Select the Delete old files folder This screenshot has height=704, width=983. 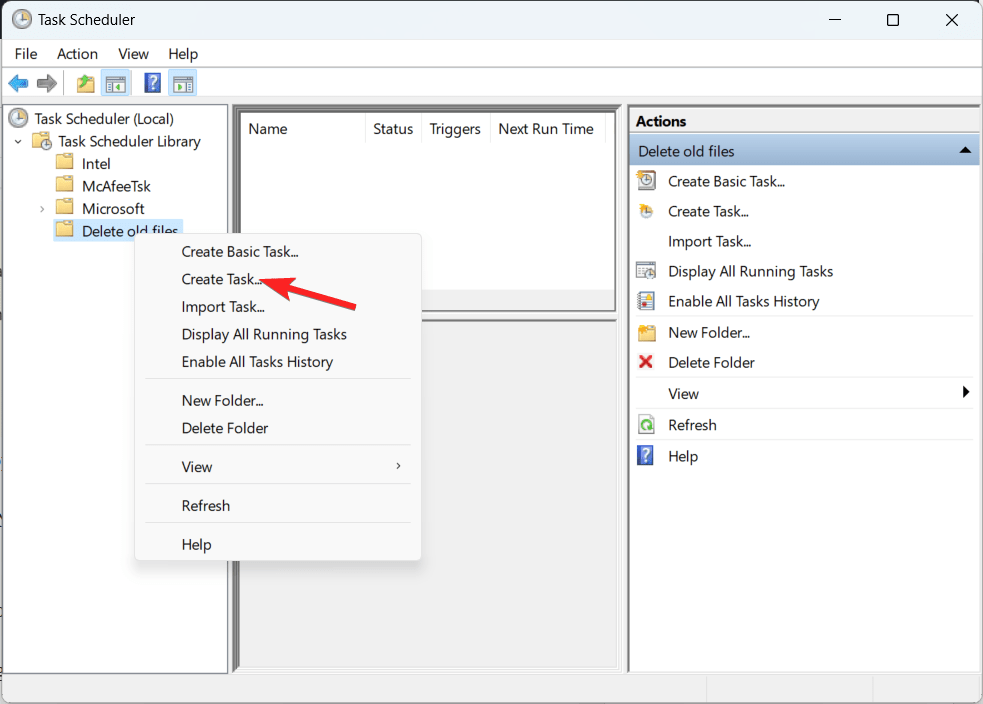point(128,230)
